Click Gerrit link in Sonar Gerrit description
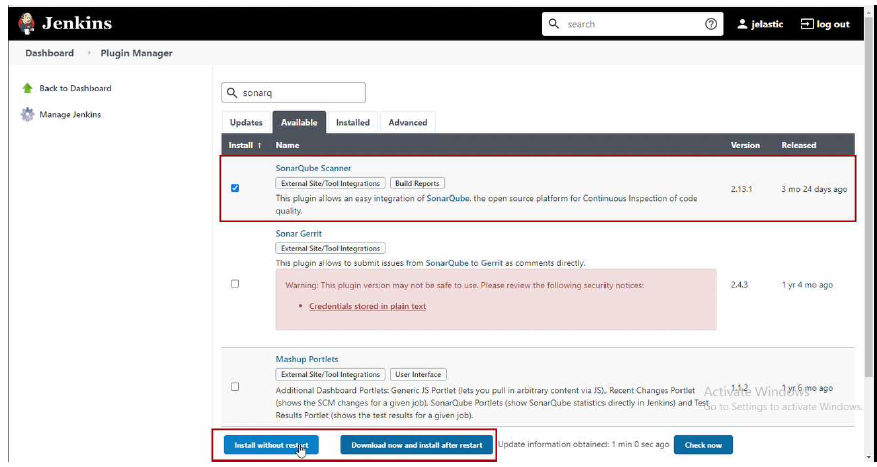The image size is (877, 467). tap(492, 263)
